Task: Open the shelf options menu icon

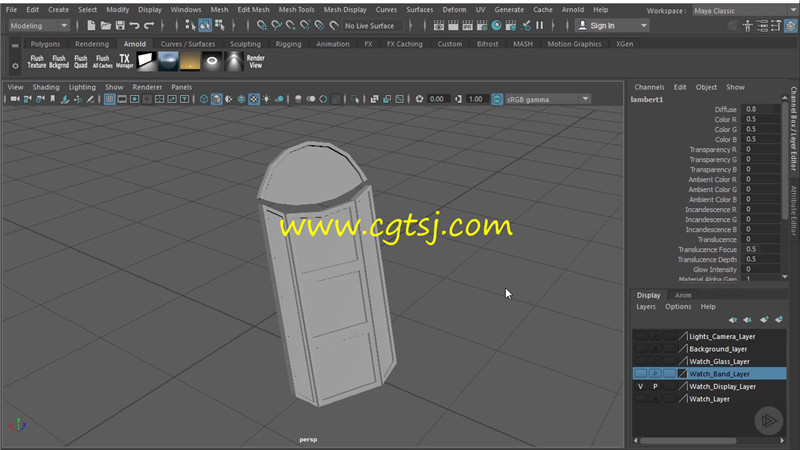Action: 15,65
